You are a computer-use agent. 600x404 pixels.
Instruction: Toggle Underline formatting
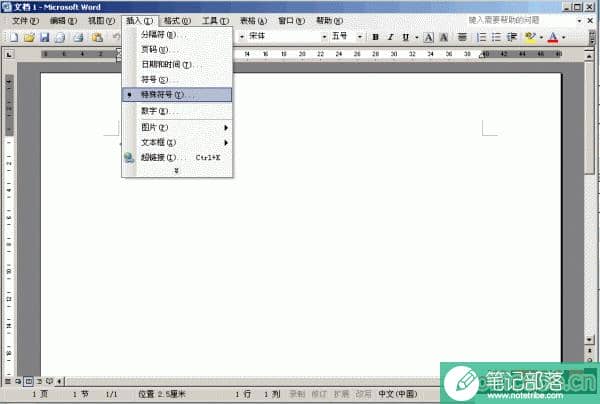[405, 37]
